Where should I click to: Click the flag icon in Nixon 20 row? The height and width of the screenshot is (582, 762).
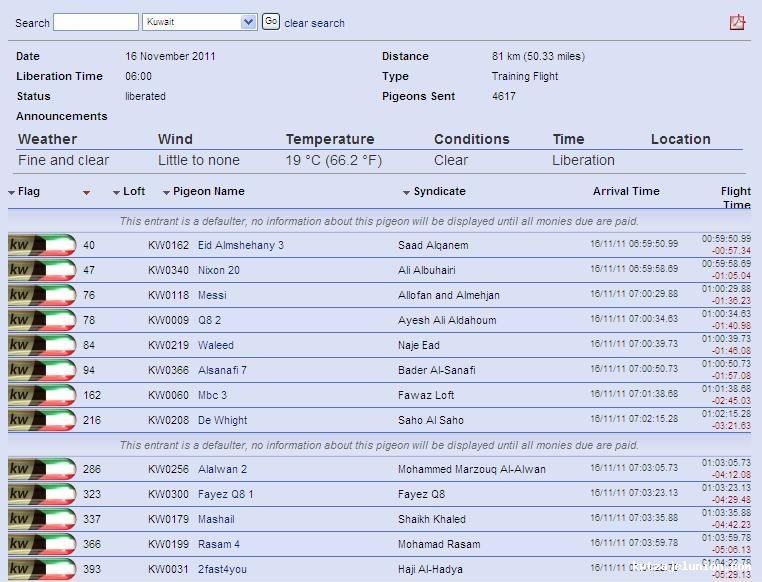click(x=42, y=270)
